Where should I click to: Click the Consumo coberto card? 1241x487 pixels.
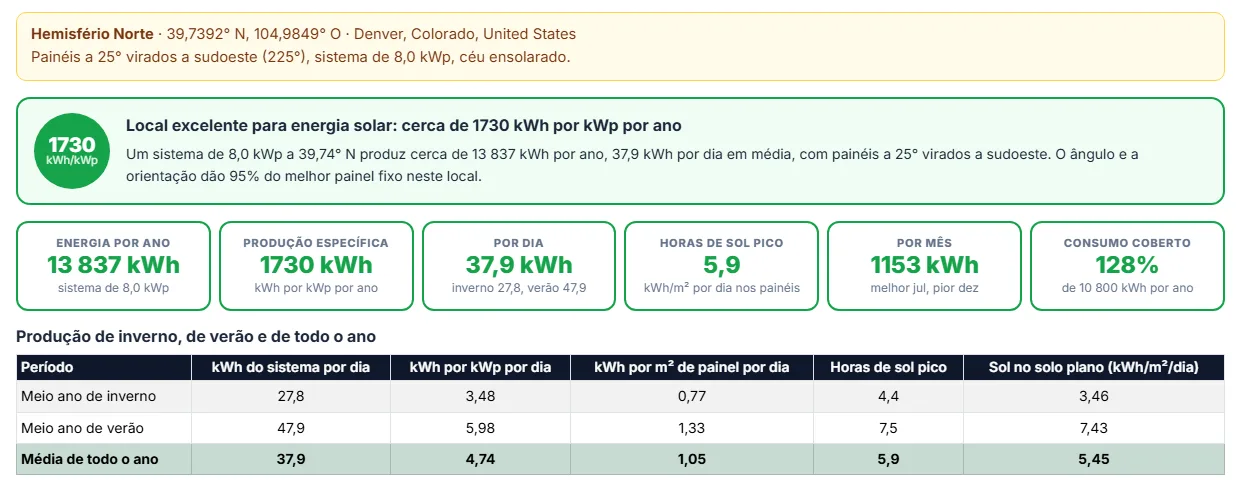[1127, 266]
